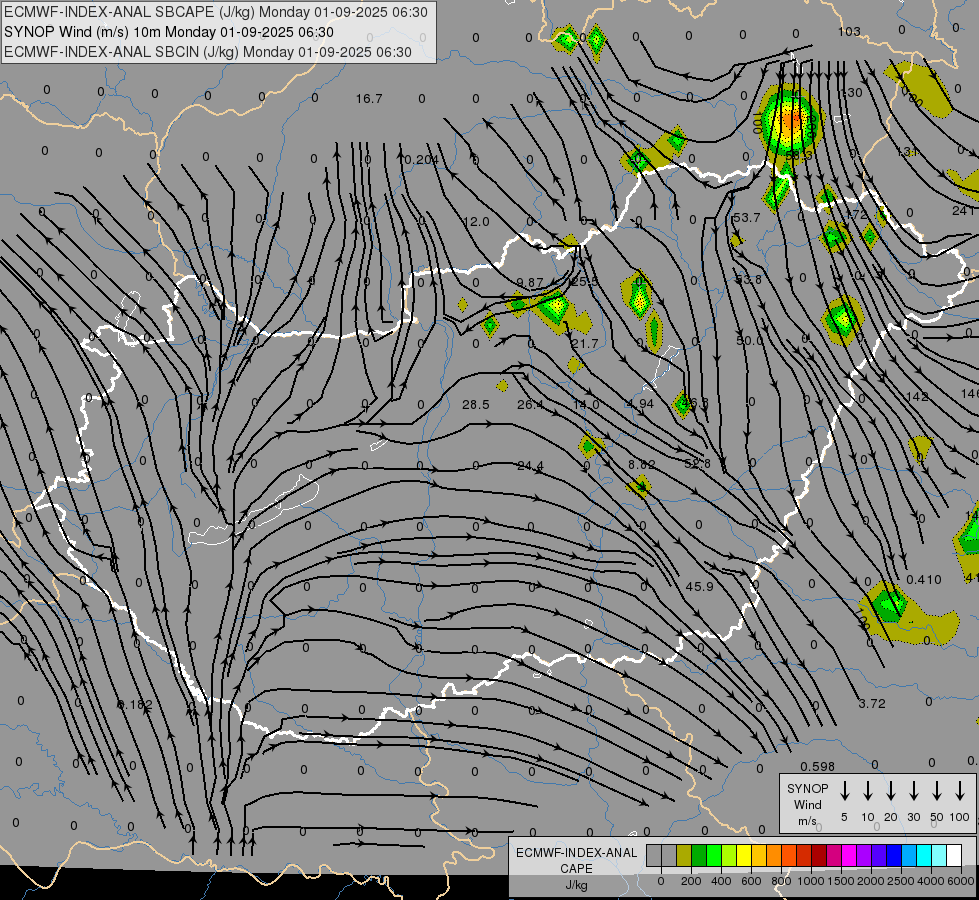
Task: Click the map value 9.87
Action: [x=530, y=282]
